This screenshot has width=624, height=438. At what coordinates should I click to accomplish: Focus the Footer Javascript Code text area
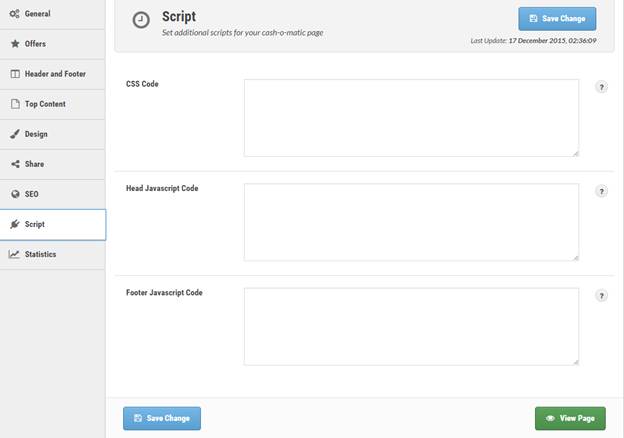411,326
